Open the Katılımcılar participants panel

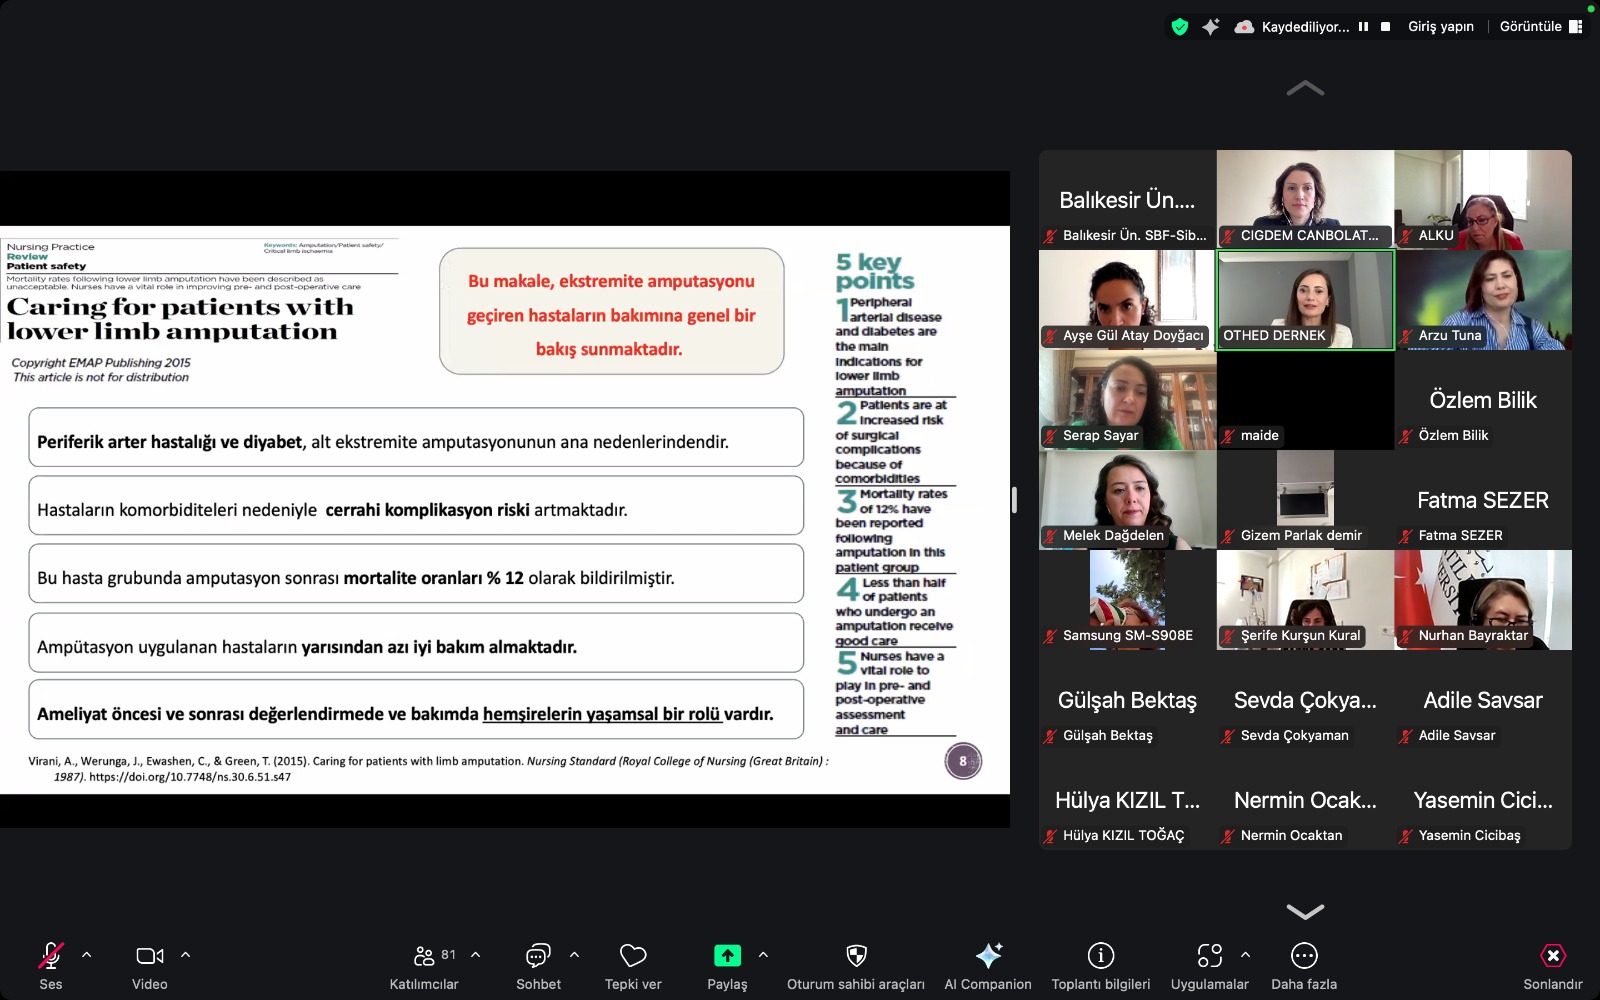[x=424, y=966]
